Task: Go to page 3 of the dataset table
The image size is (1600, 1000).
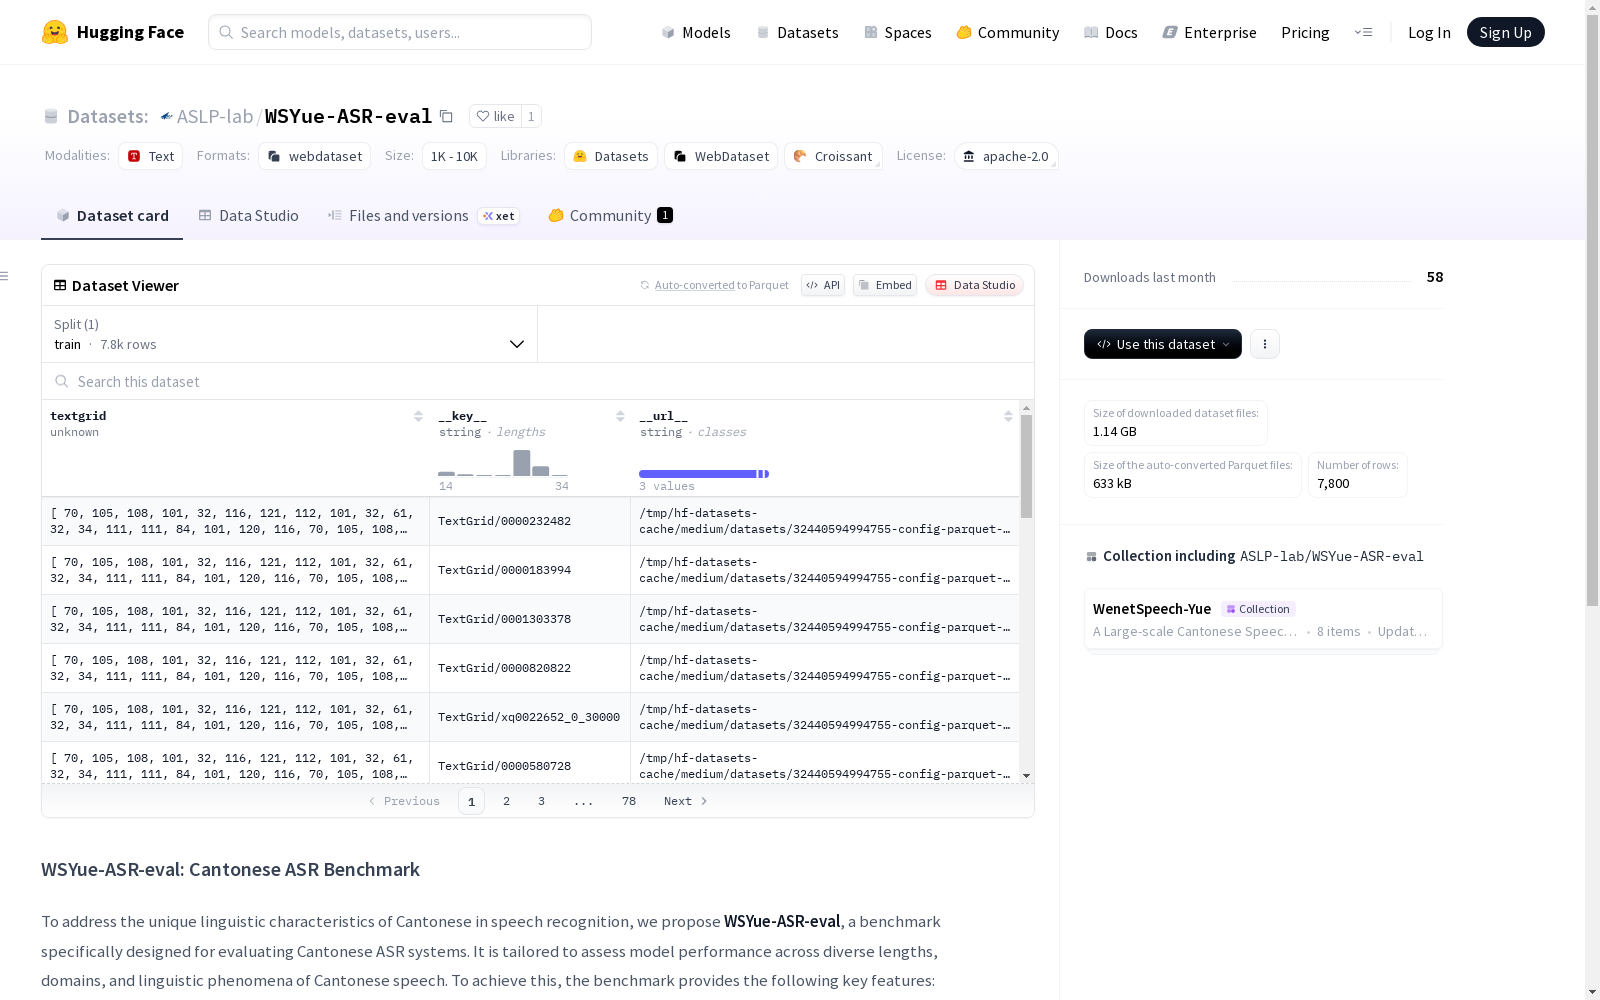Action: [542, 801]
